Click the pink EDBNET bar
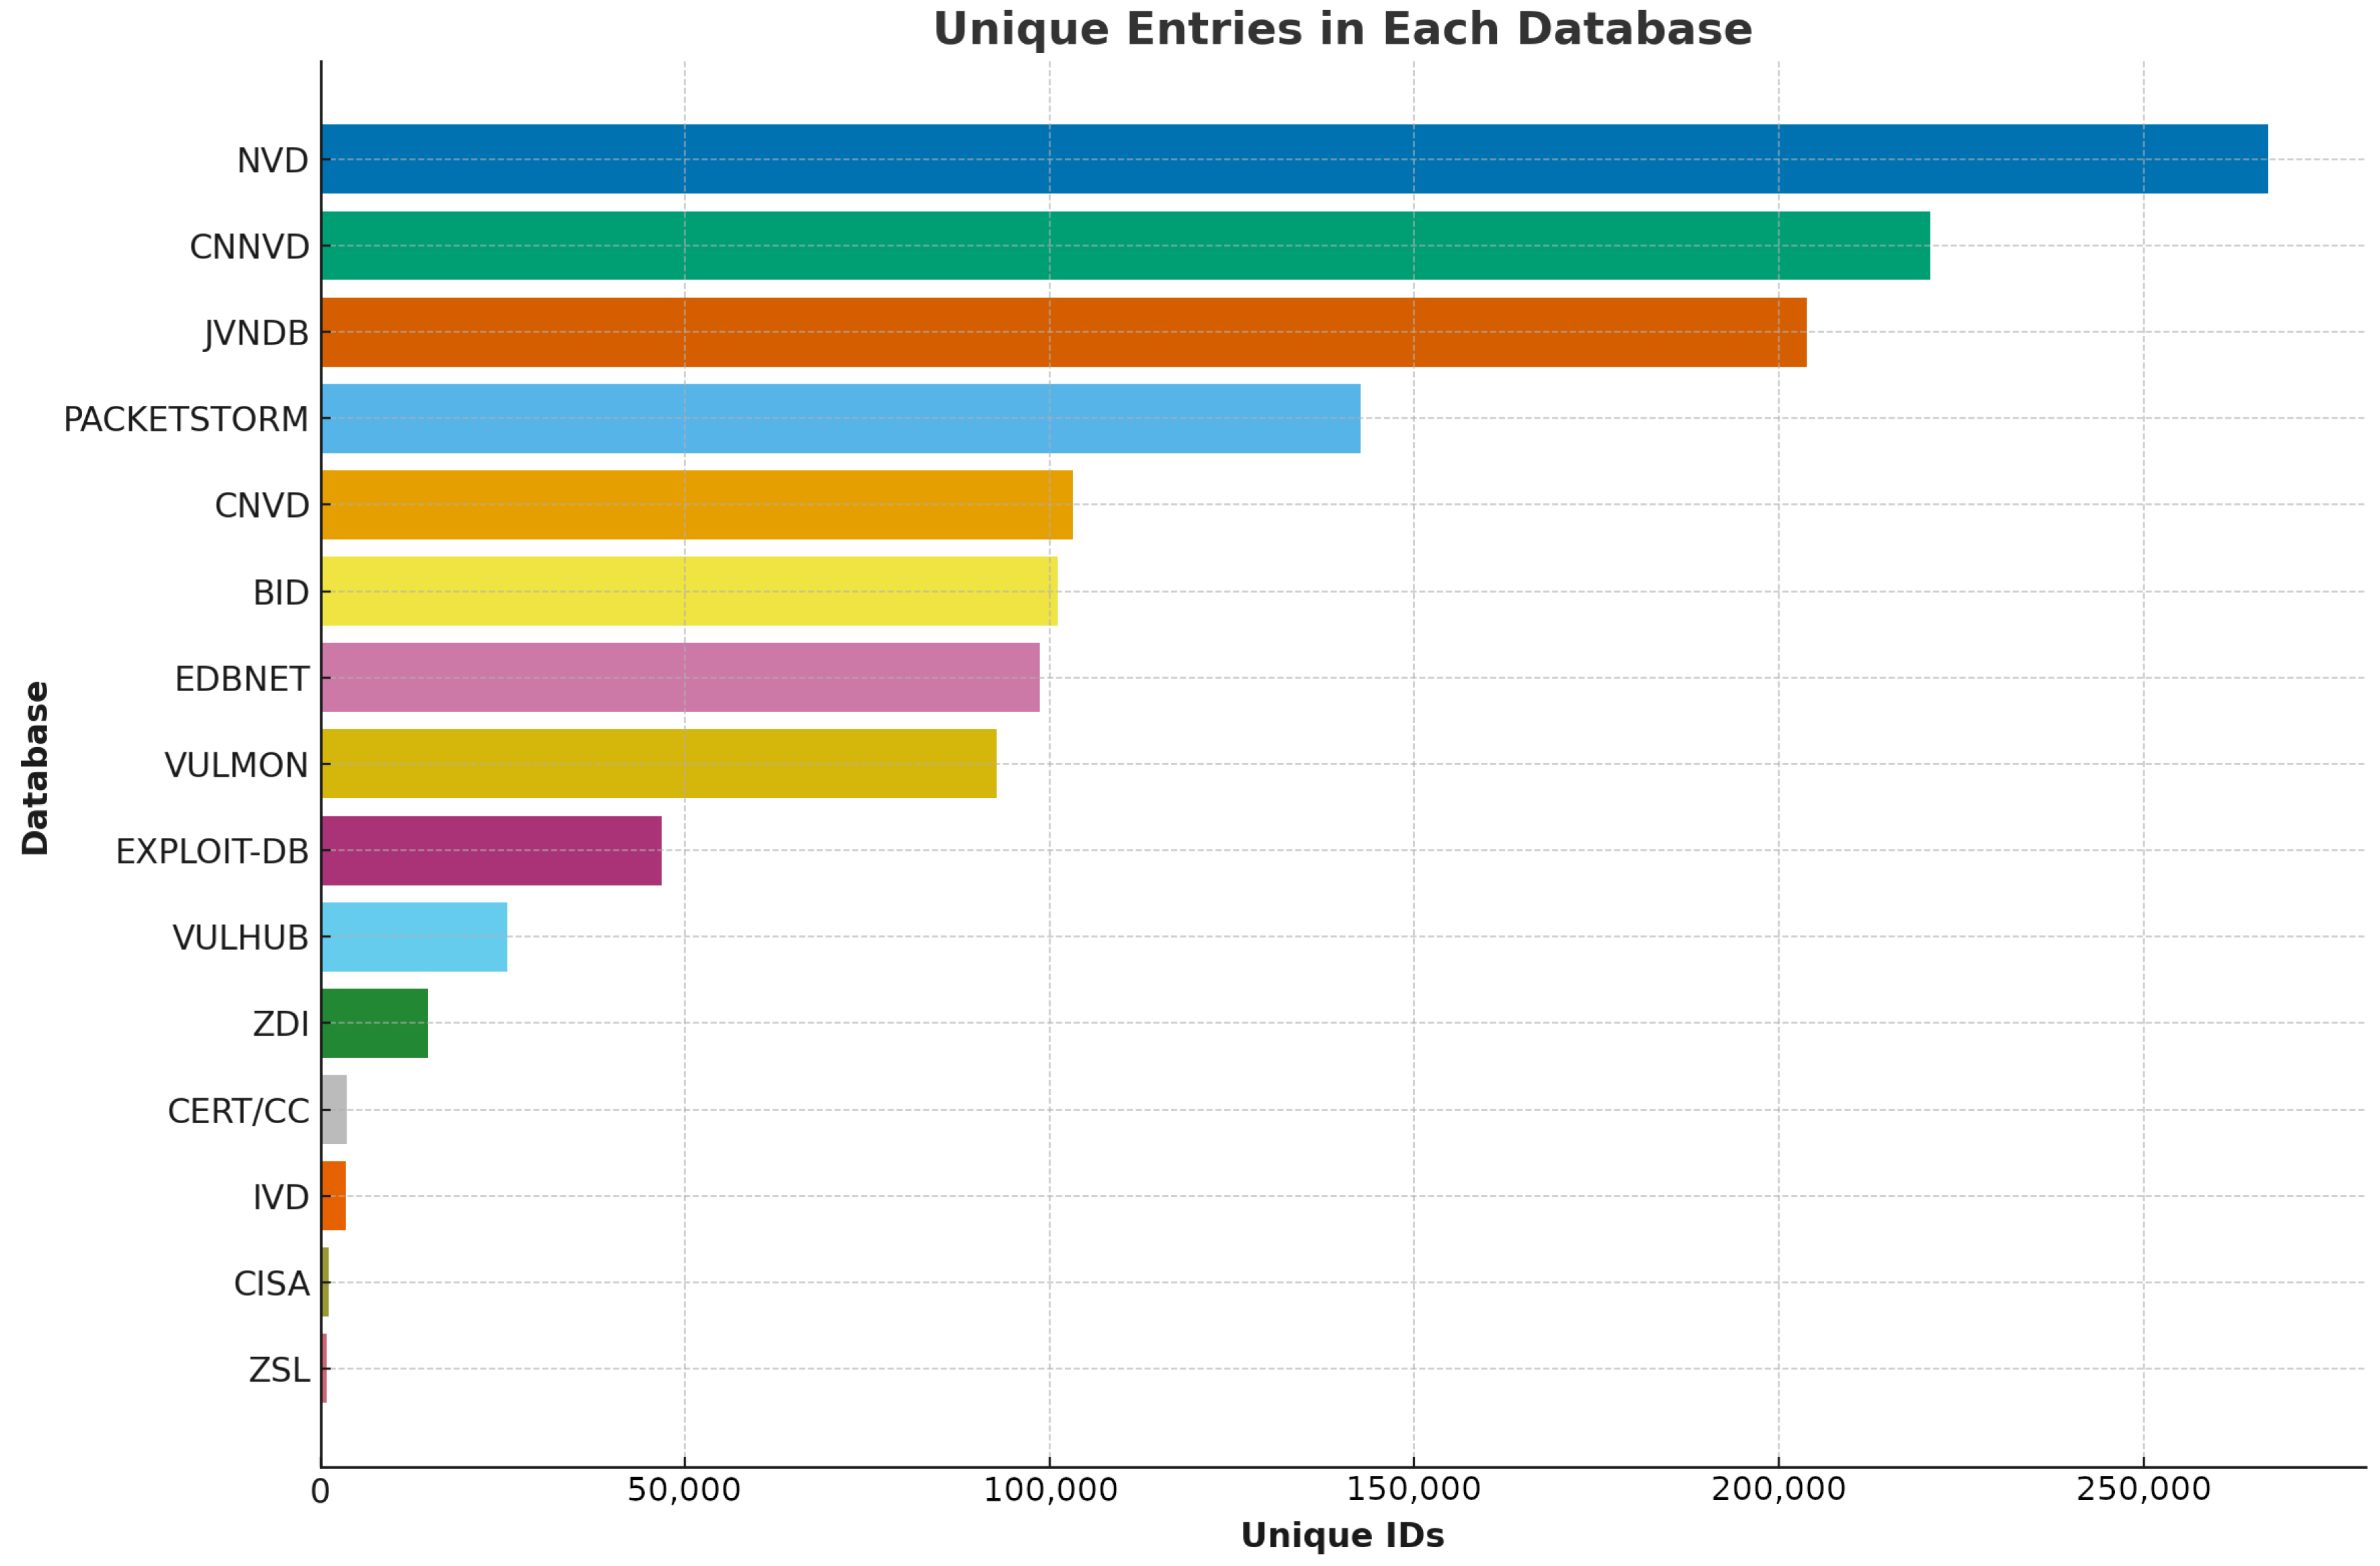The image size is (2380, 1566). 680,677
